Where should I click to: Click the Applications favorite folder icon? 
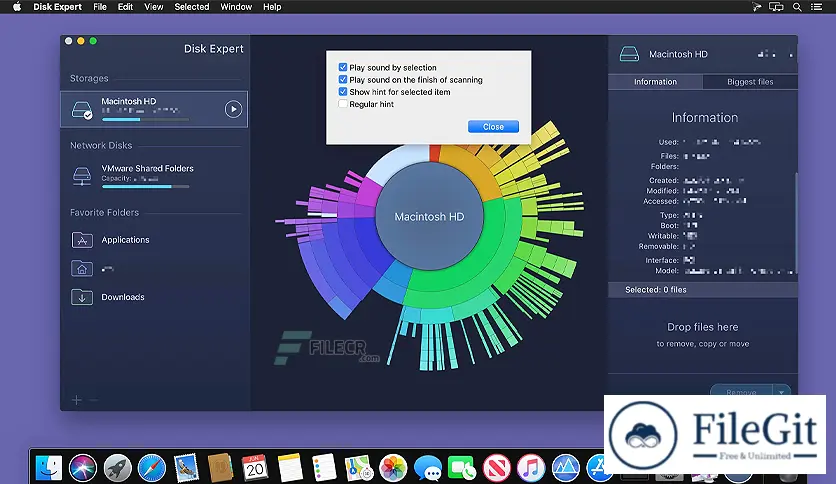(x=82, y=240)
